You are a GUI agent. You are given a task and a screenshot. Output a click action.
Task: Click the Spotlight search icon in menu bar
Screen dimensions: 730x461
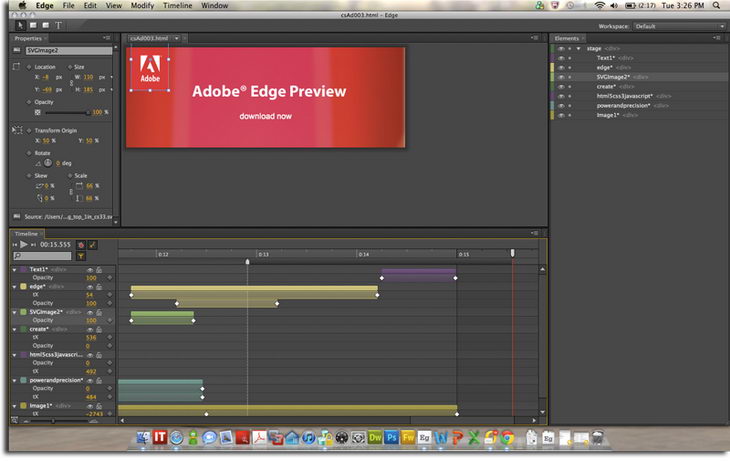[716, 6]
